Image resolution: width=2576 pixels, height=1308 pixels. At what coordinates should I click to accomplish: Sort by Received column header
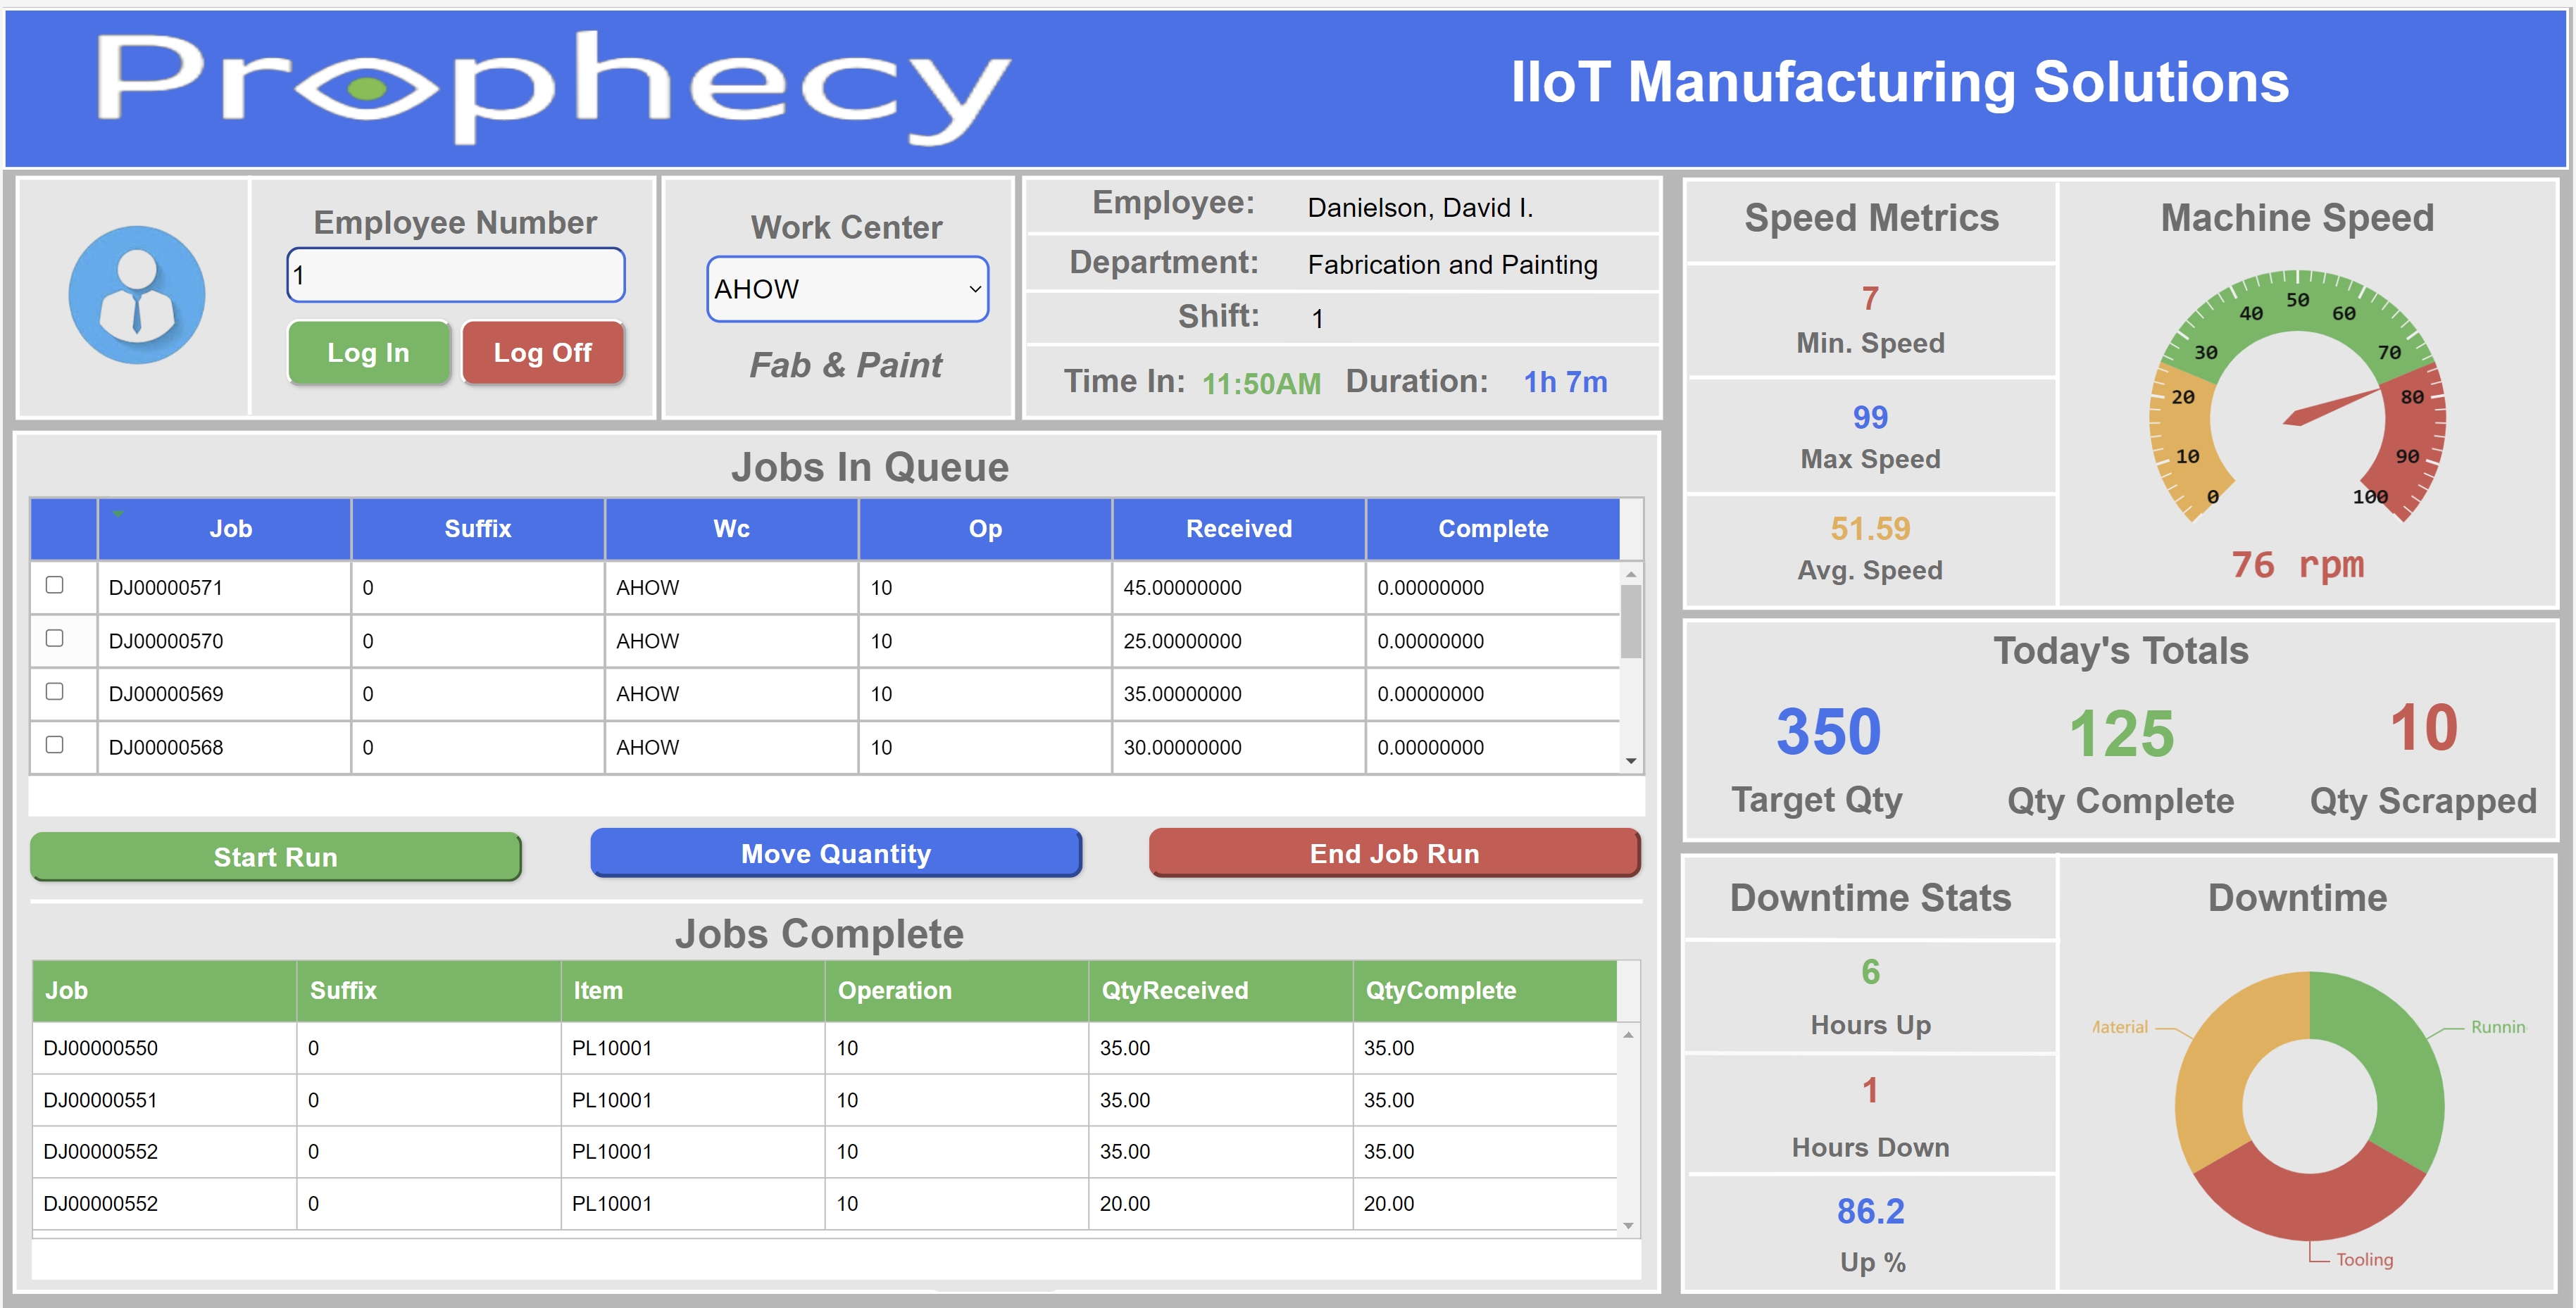click(x=1238, y=529)
